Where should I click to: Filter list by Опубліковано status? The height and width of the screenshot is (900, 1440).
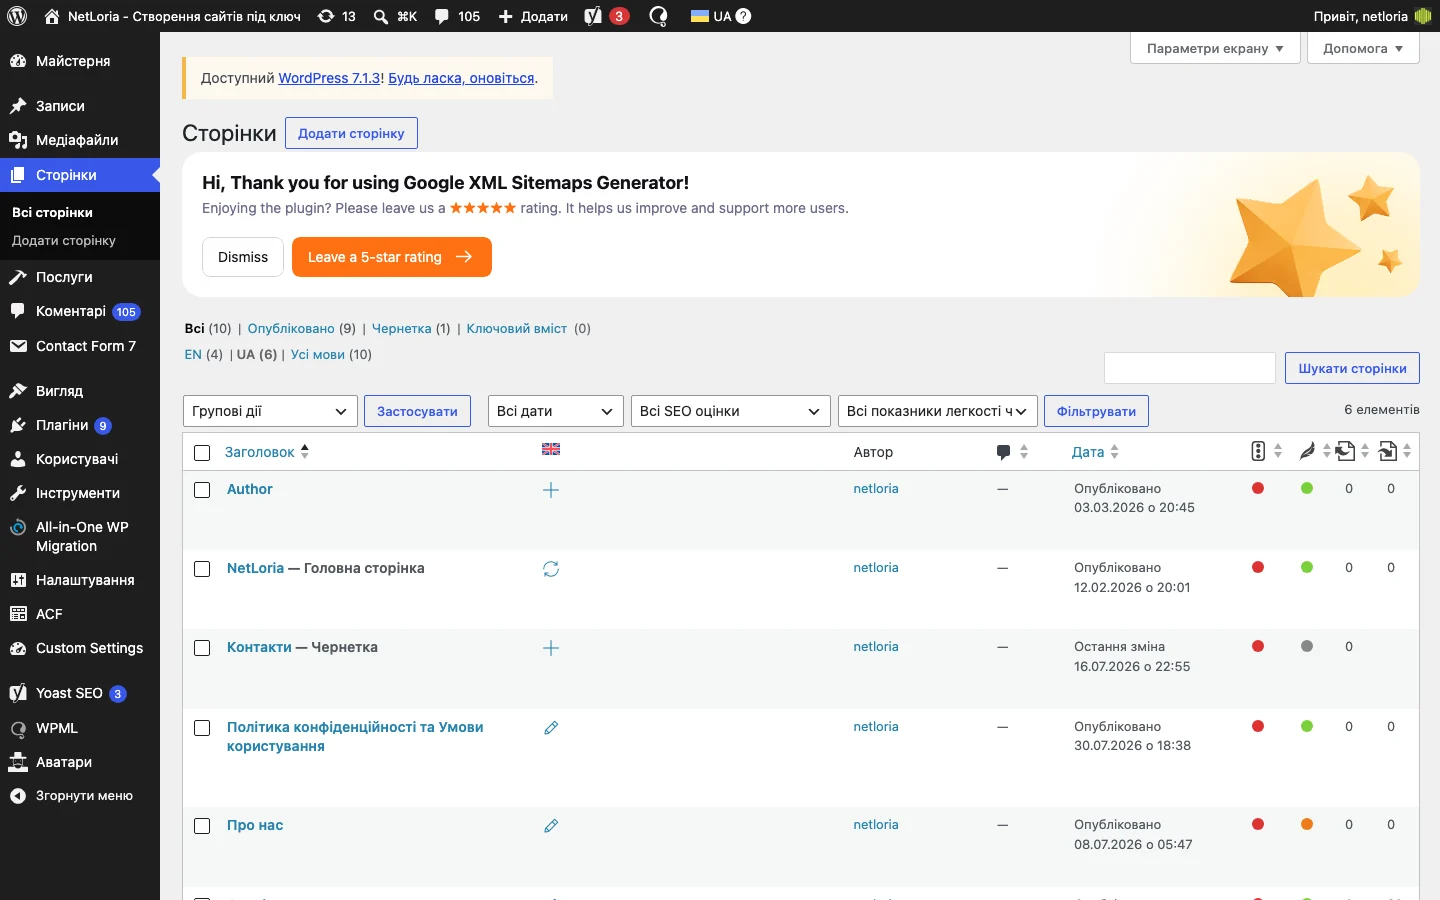(291, 328)
